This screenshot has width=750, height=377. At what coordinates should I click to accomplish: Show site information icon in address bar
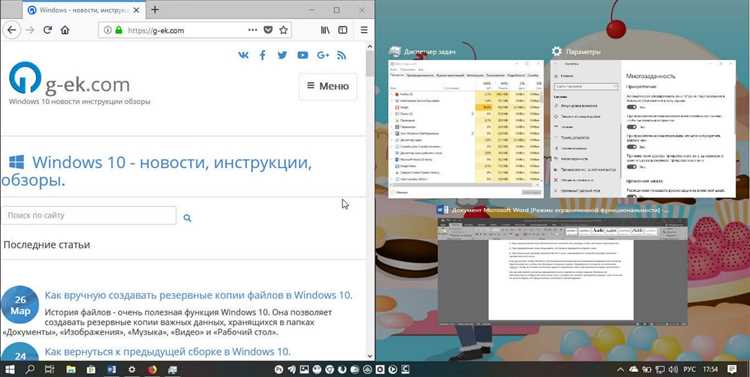(108, 30)
